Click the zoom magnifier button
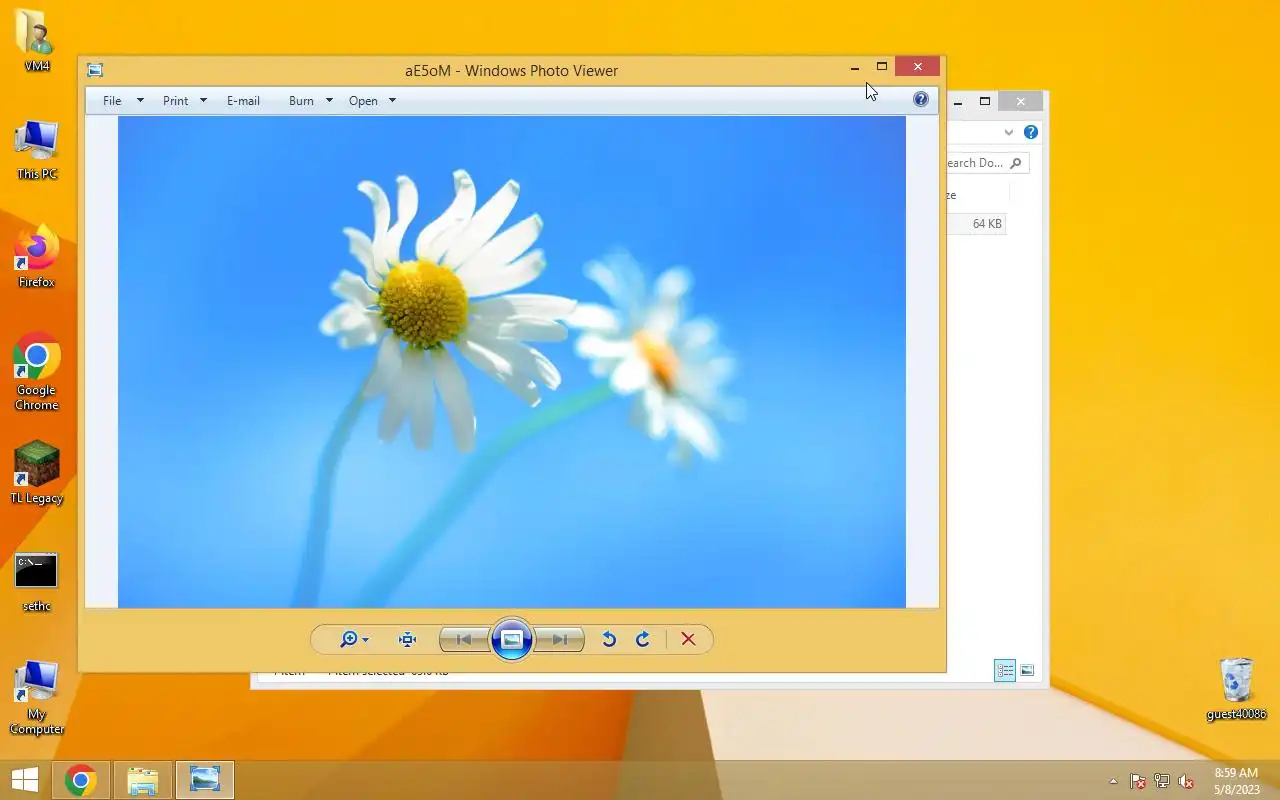 (x=348, y=640)
